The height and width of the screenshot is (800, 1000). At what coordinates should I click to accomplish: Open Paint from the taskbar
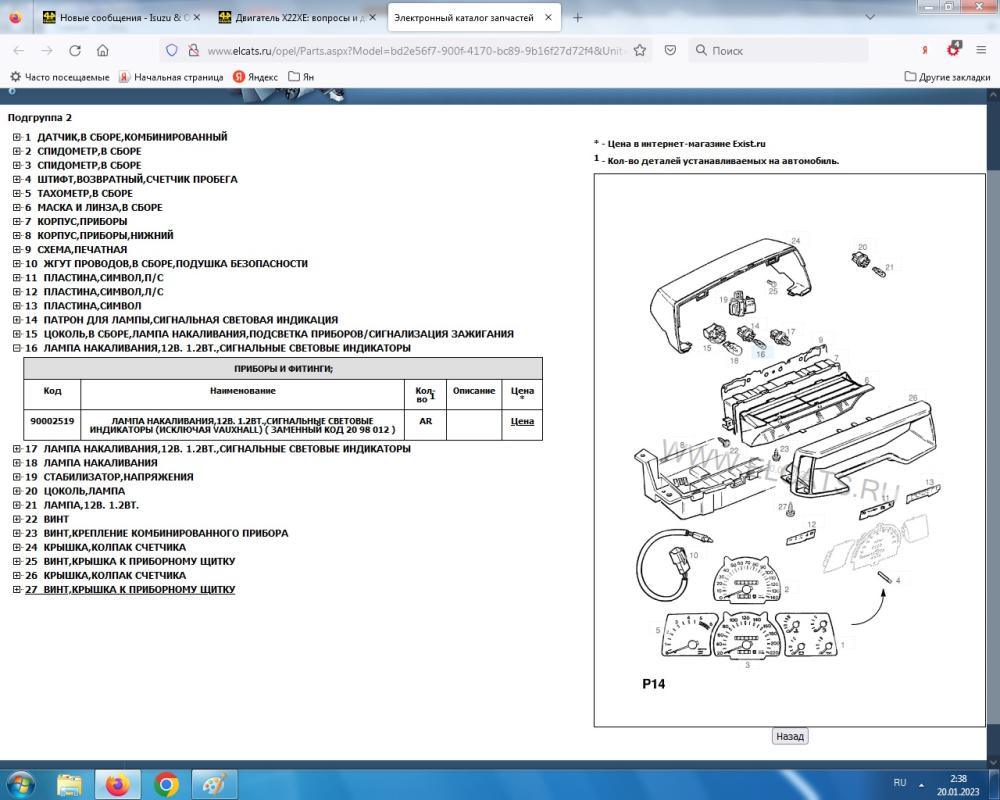[x=214, y=784]
